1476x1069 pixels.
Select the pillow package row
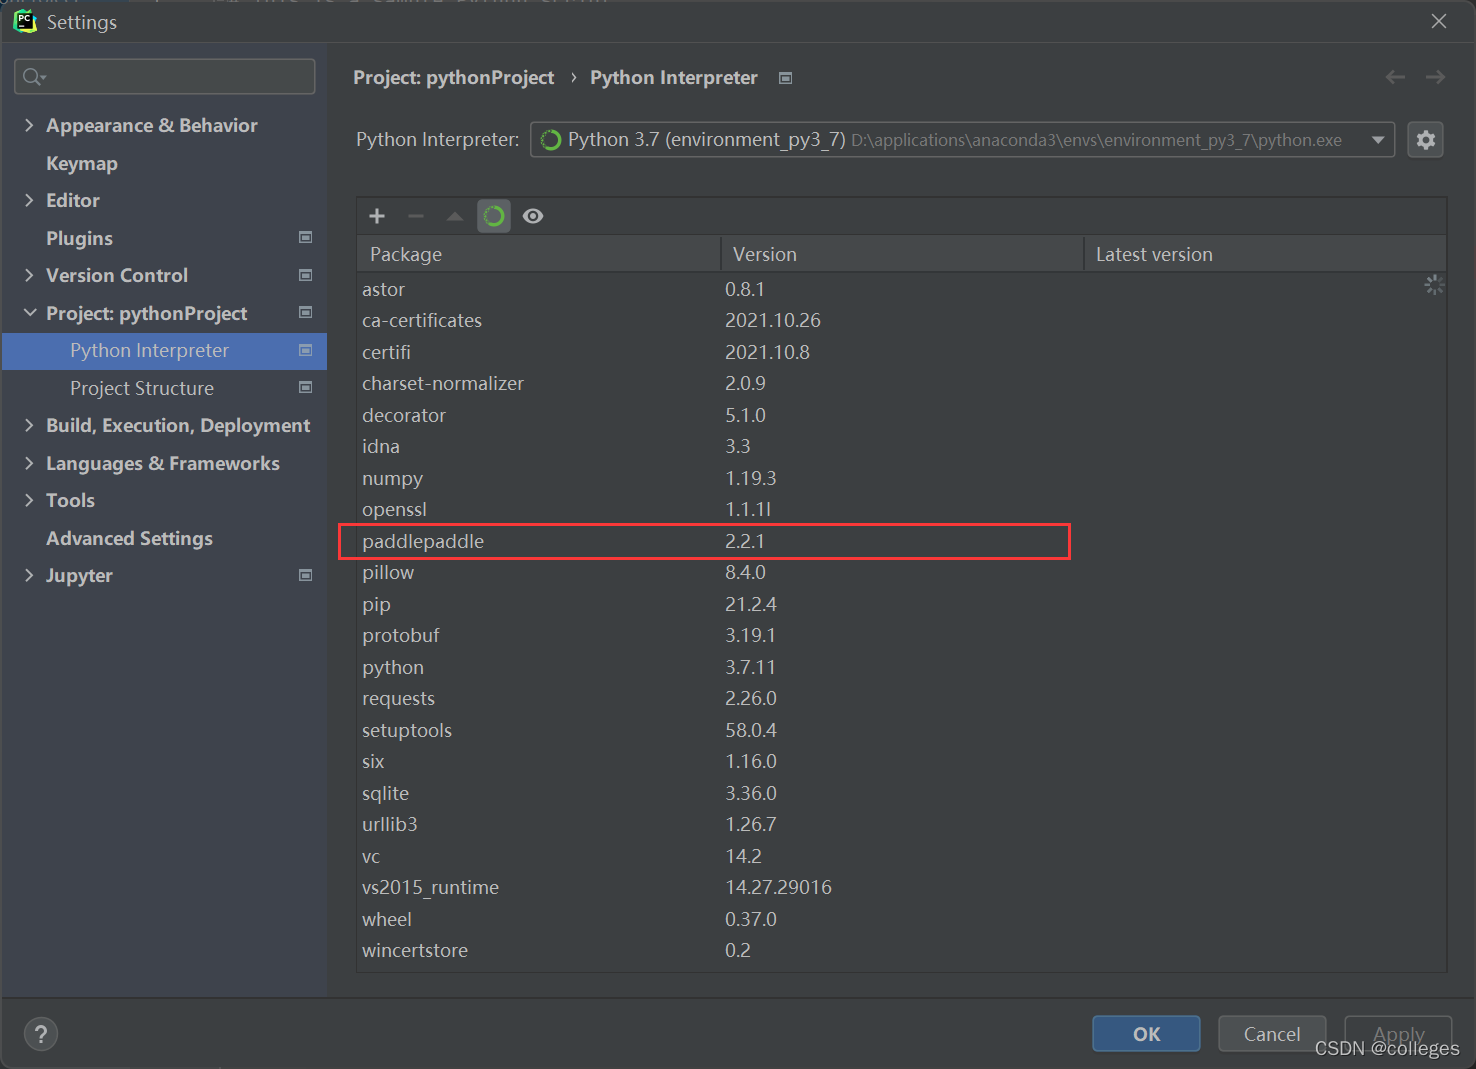point(901,572)
